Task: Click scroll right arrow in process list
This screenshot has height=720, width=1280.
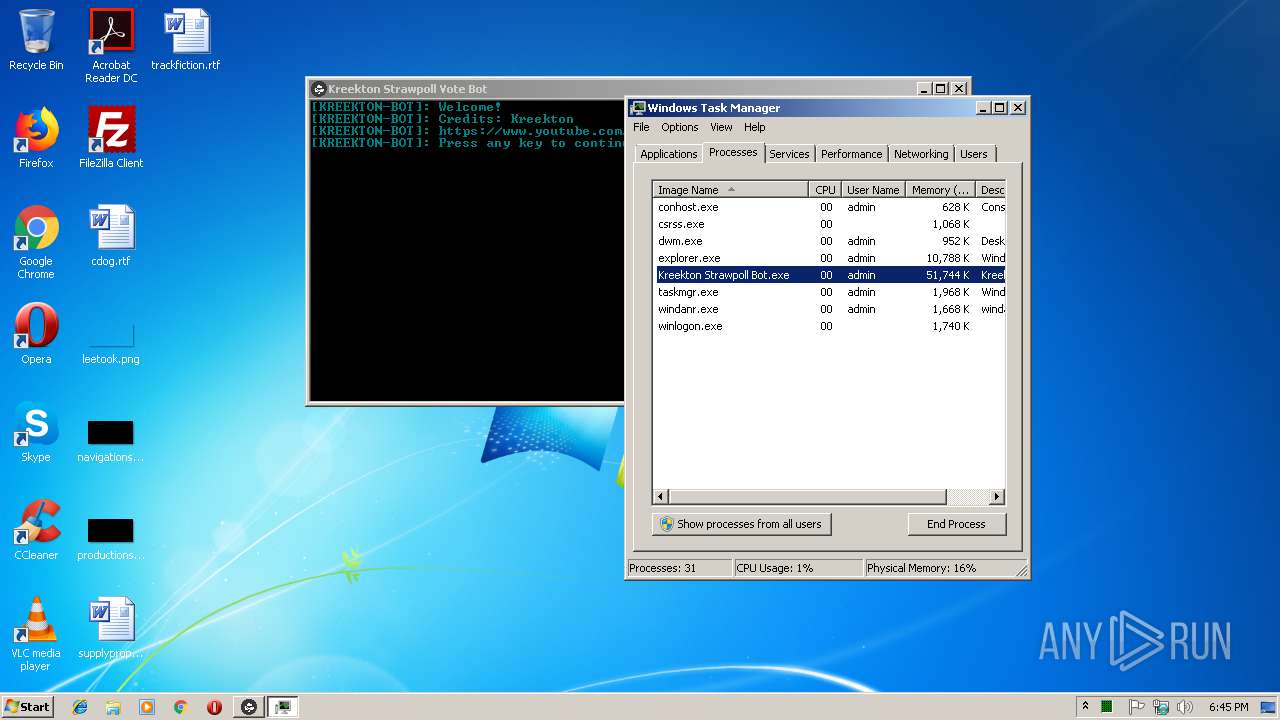Action: (997, 496)
